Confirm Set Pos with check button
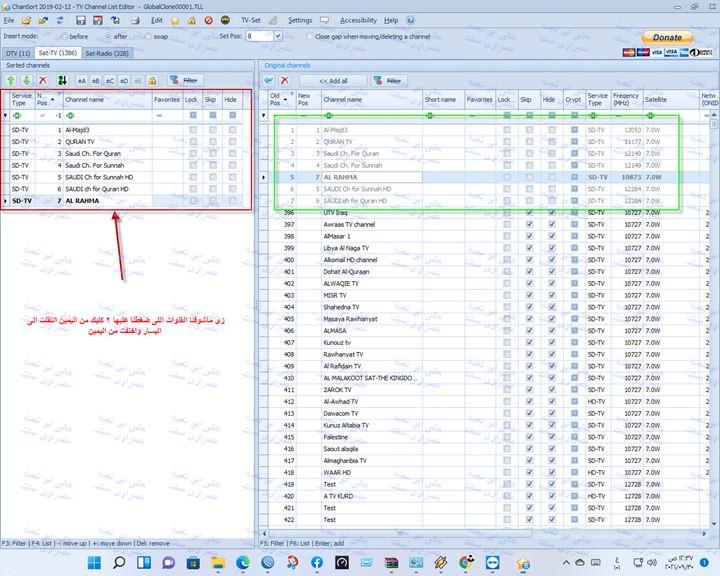Viewport: 720px width, 576px height. tap(278, 36)
